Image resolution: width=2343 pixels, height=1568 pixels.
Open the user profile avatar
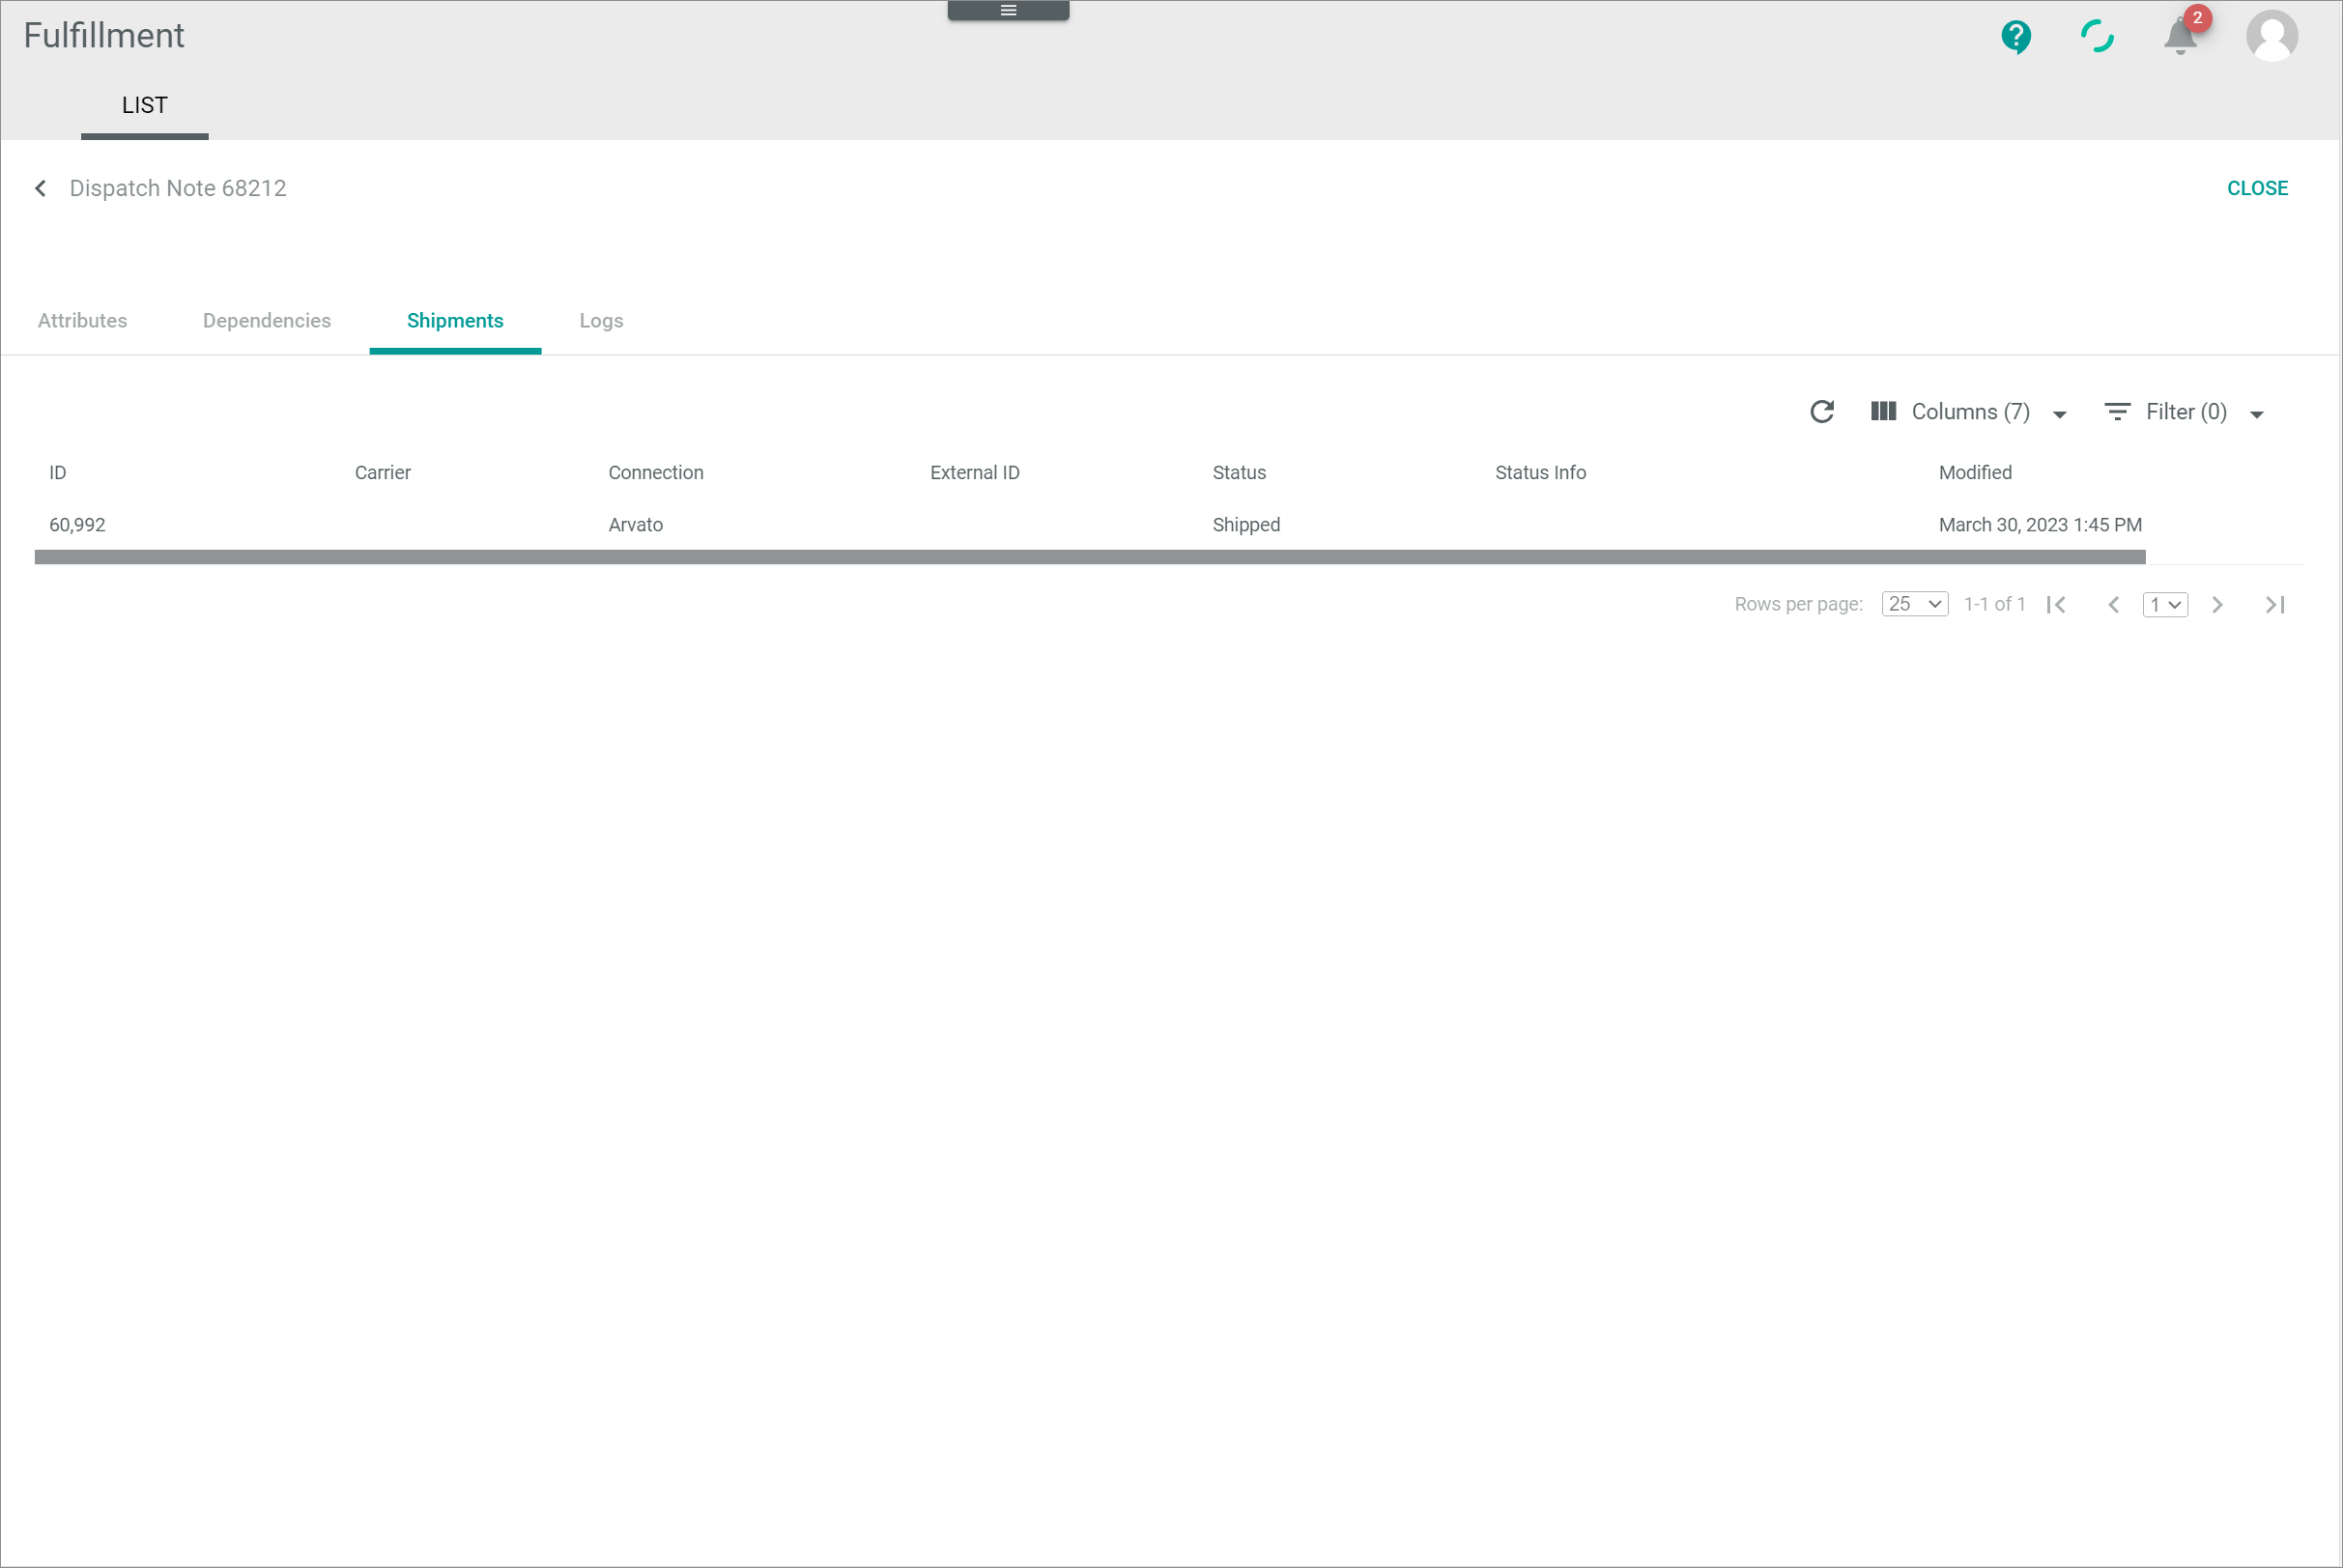pyautogui.click(x=2271, y=37)
